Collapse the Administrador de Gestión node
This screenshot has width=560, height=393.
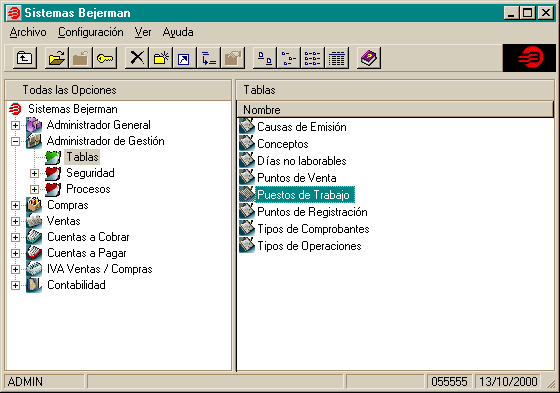[15, 141]
